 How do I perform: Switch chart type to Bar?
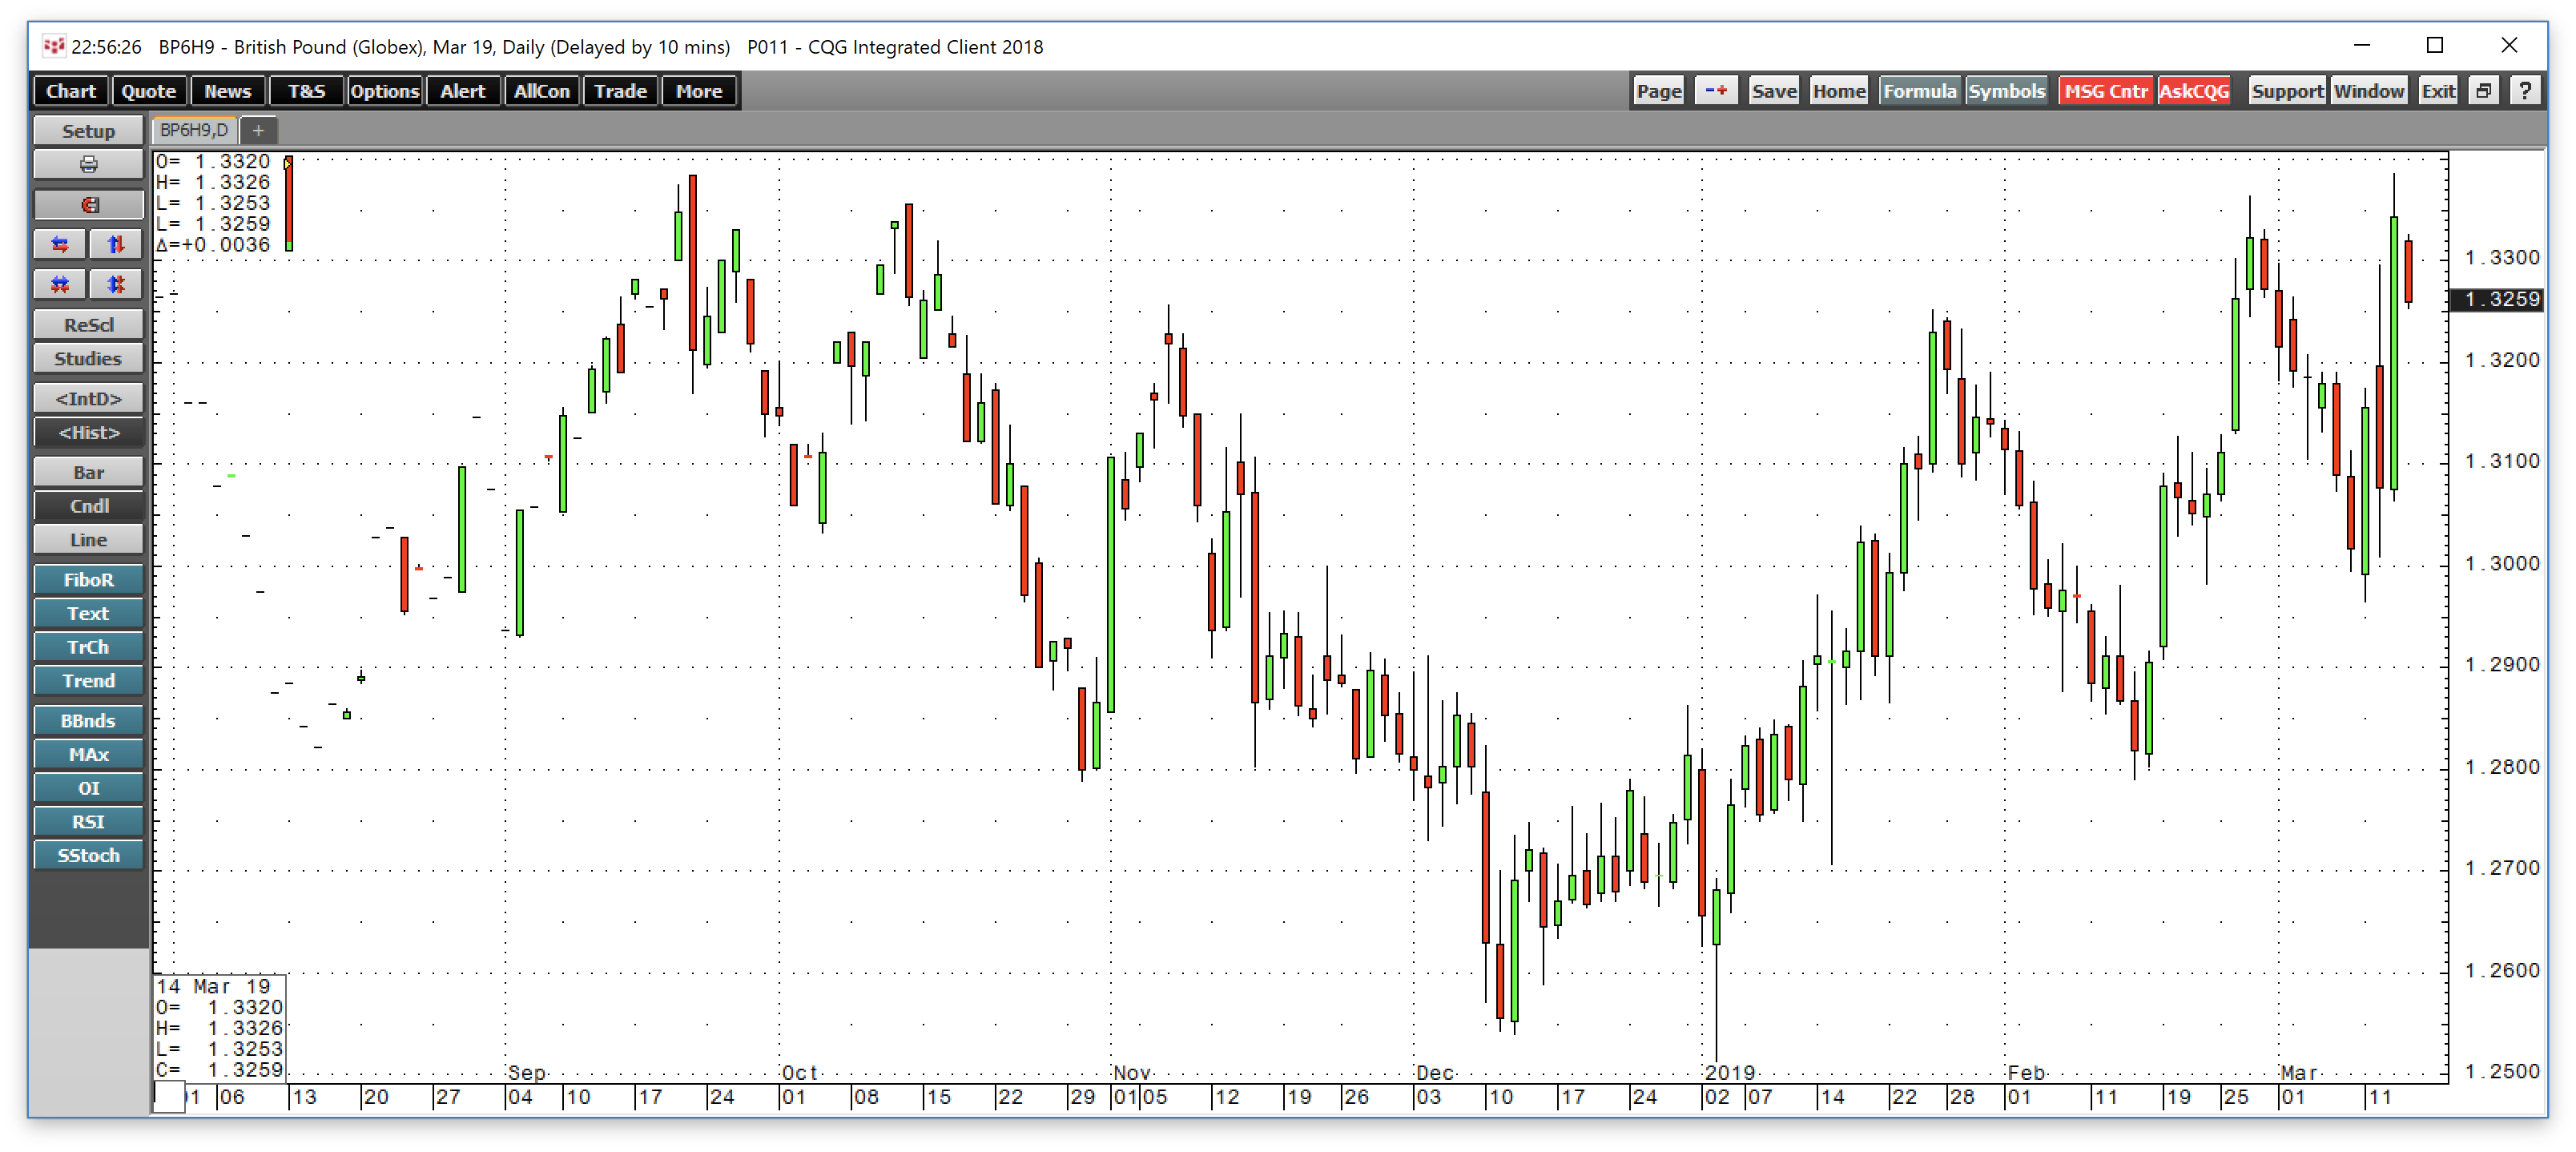88,472
